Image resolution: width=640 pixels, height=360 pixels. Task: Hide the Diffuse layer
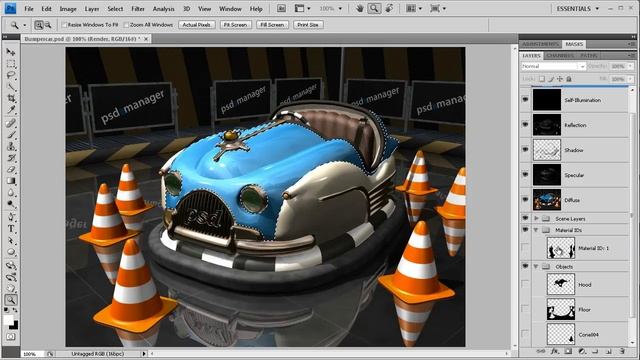(x=525, y=200)
